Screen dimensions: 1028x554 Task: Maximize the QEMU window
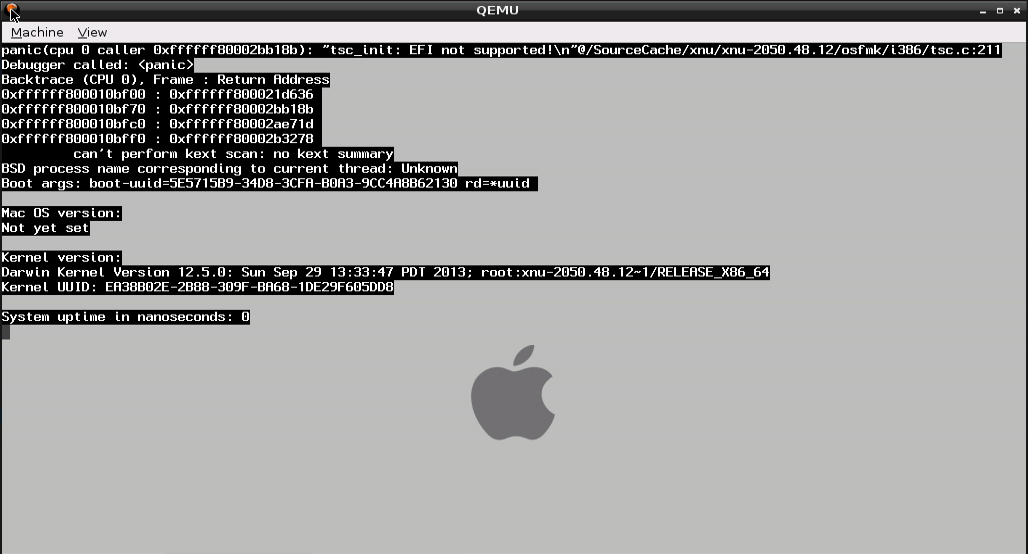tap(1000, 11)
